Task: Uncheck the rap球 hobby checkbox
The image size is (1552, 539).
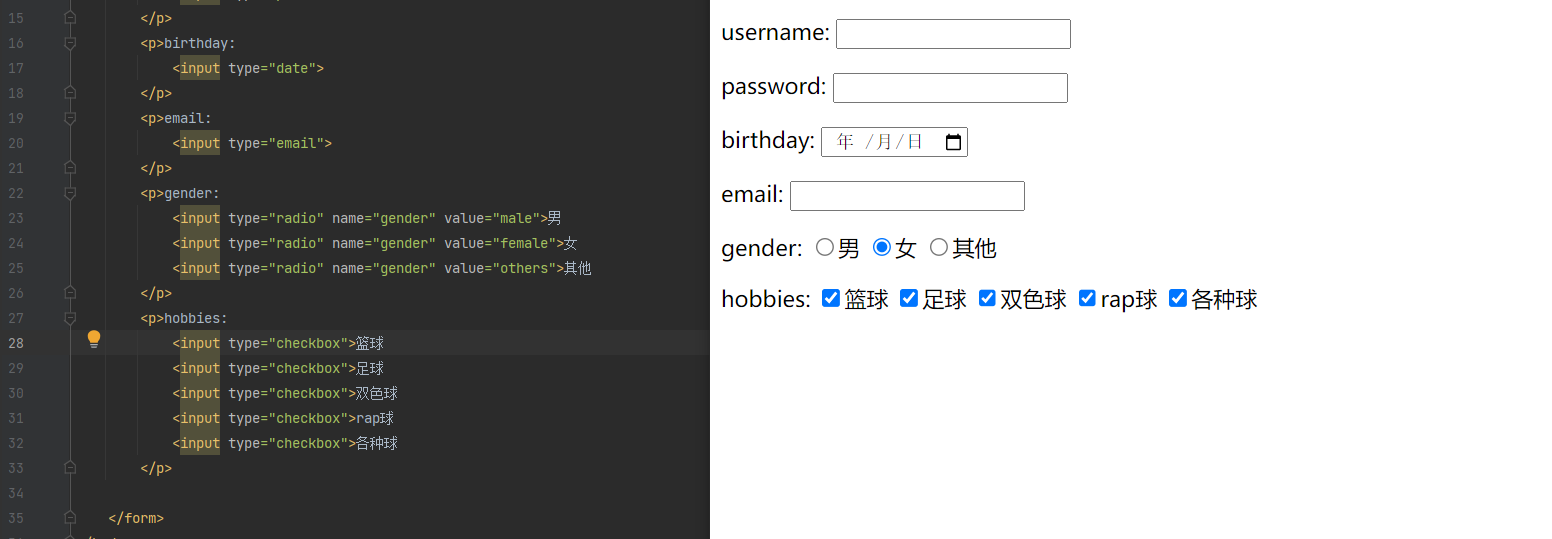Action: coord(1087,298)
